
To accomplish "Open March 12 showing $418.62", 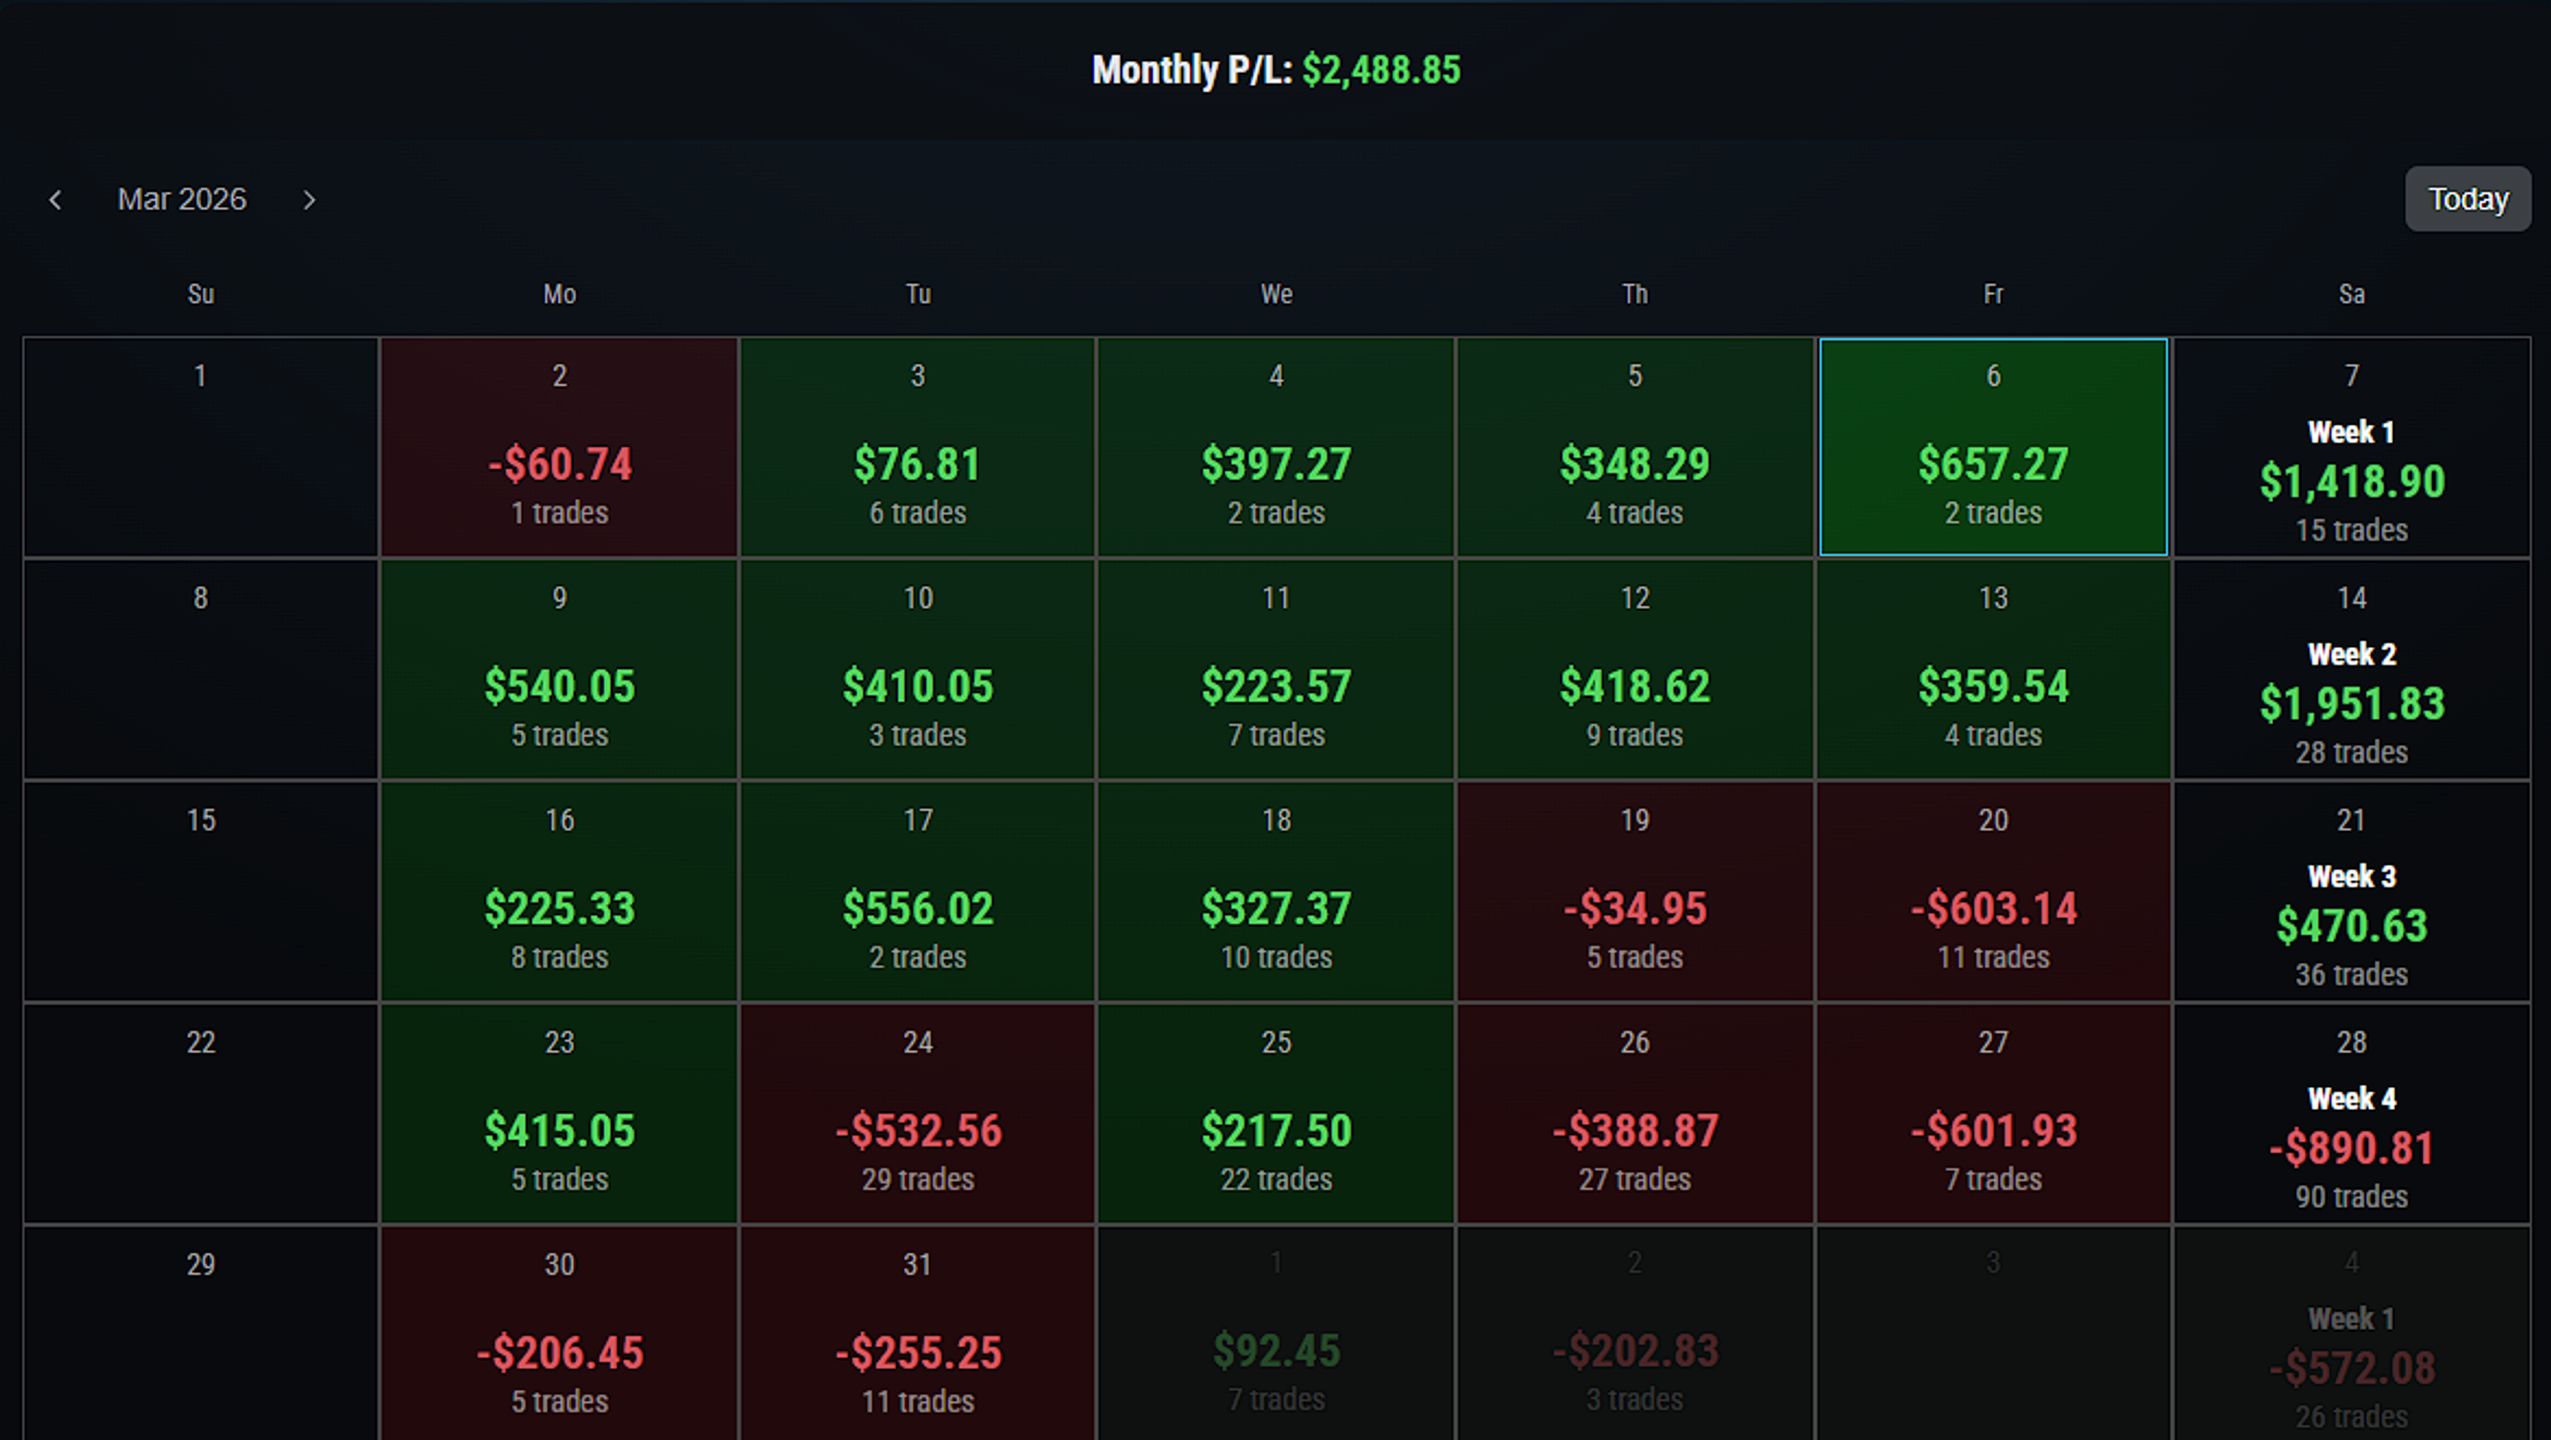I will click(1634, 669).
